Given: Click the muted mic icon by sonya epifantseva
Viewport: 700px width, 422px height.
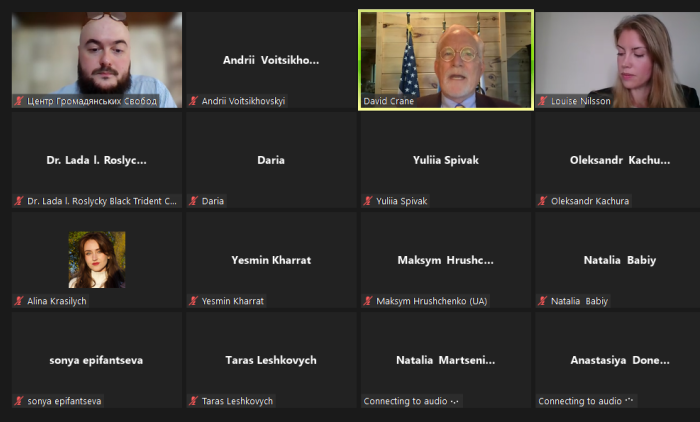Looking at the screenshot, I should coord(19,401).
